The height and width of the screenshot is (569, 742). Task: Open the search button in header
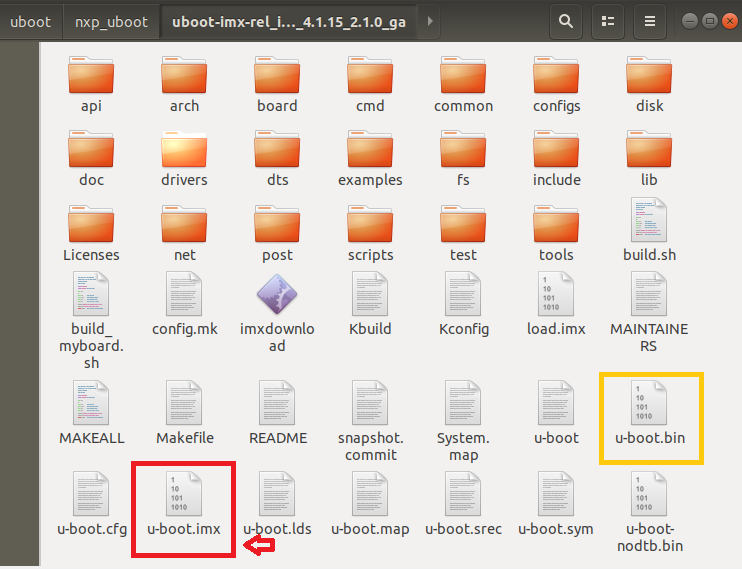(565, 21)
